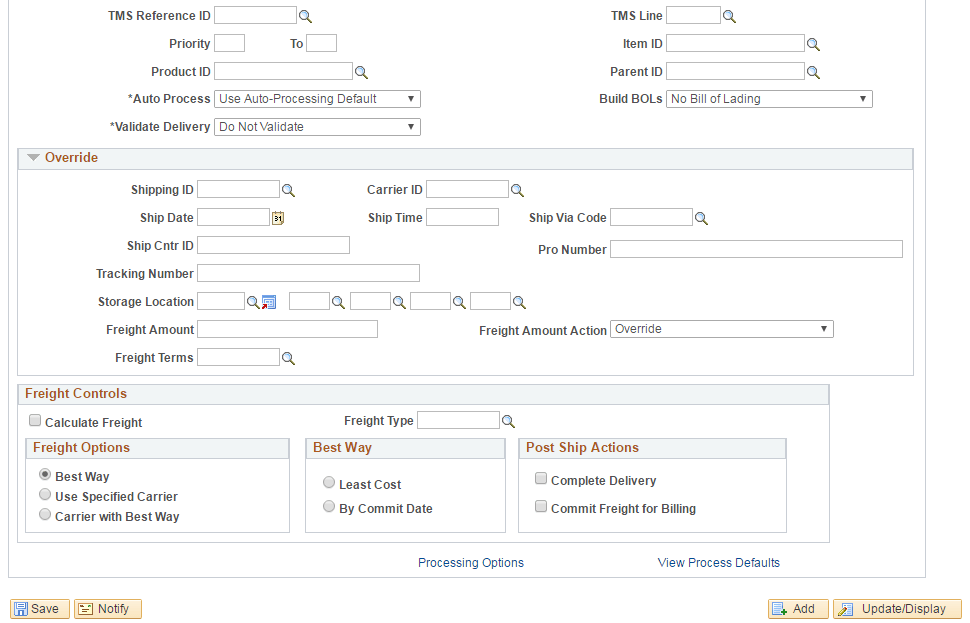Open the Product ID lookup
This screenshot has height=623, width=970.
tap(361, 71)
